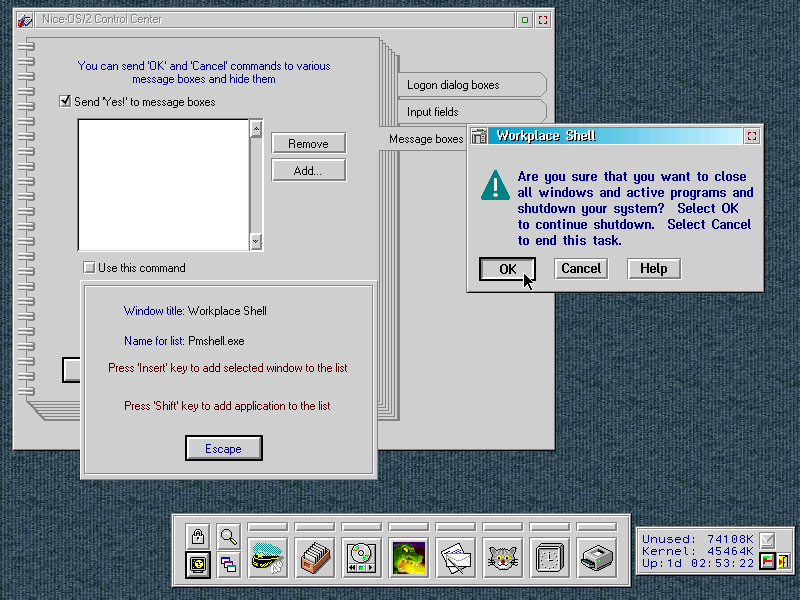The image size is (800, 600).
Task: Click OK to continue shutdown
Action: [x=507, y=269]
